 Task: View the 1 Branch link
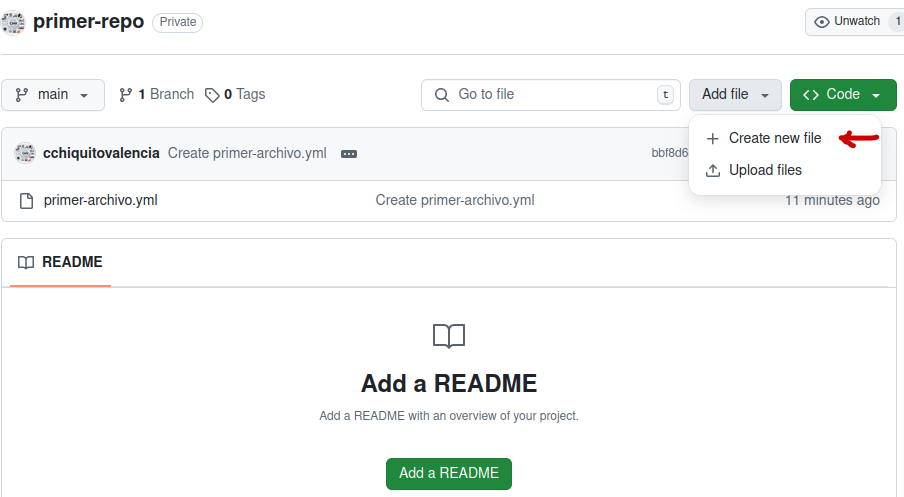[156, 95]
